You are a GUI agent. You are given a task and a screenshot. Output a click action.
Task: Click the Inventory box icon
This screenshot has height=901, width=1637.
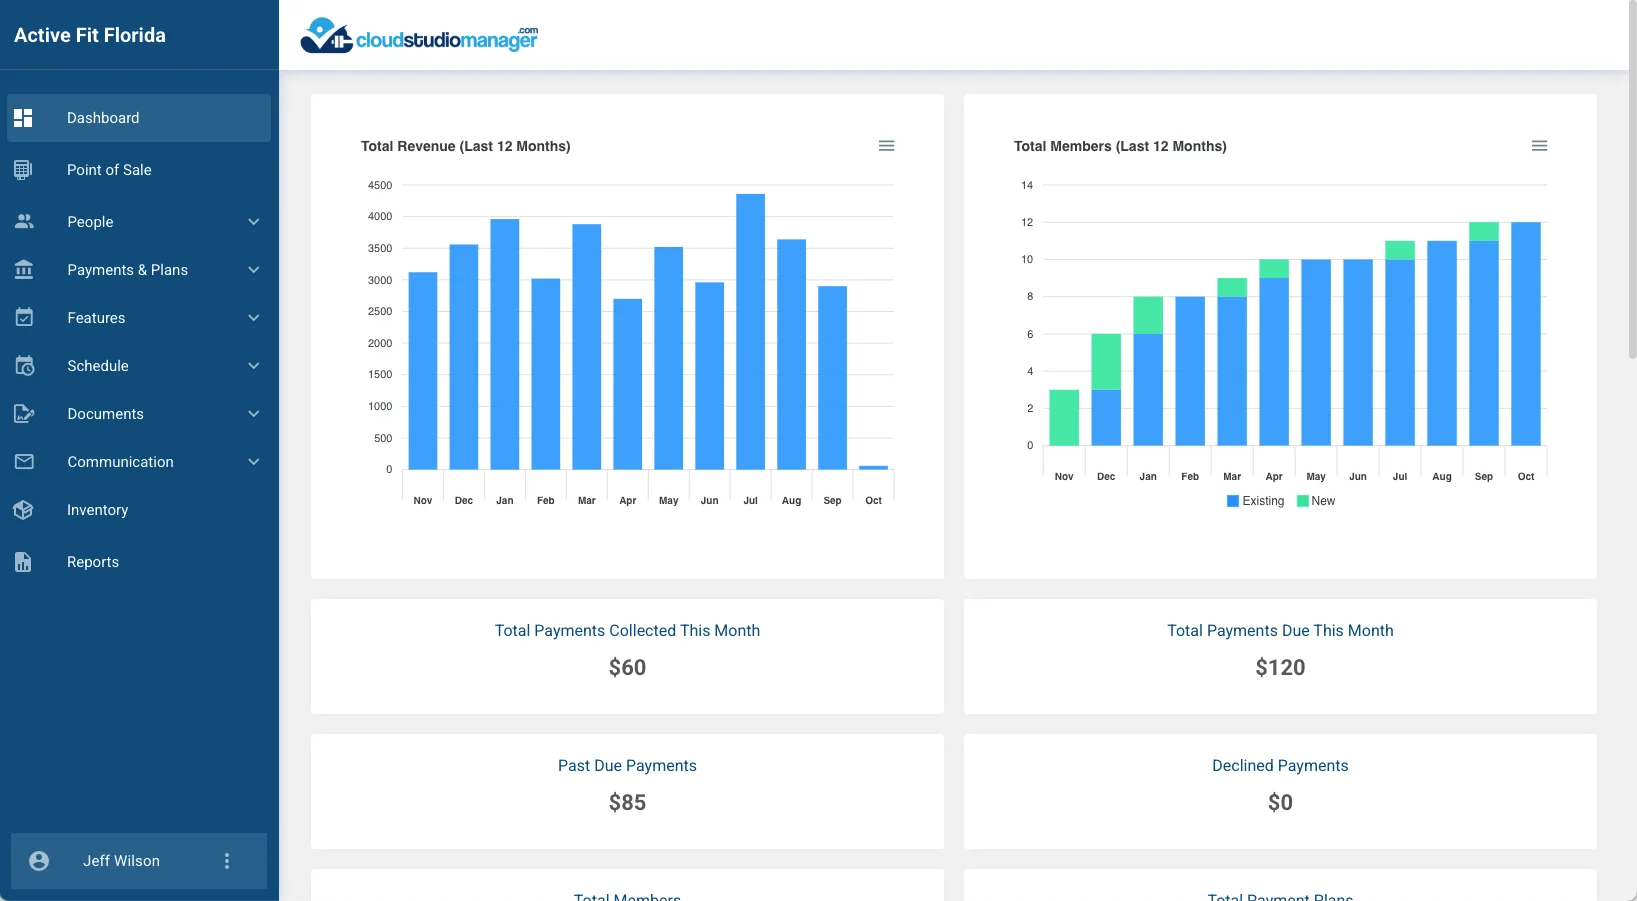pyautogui.click(x=24, y=510)
